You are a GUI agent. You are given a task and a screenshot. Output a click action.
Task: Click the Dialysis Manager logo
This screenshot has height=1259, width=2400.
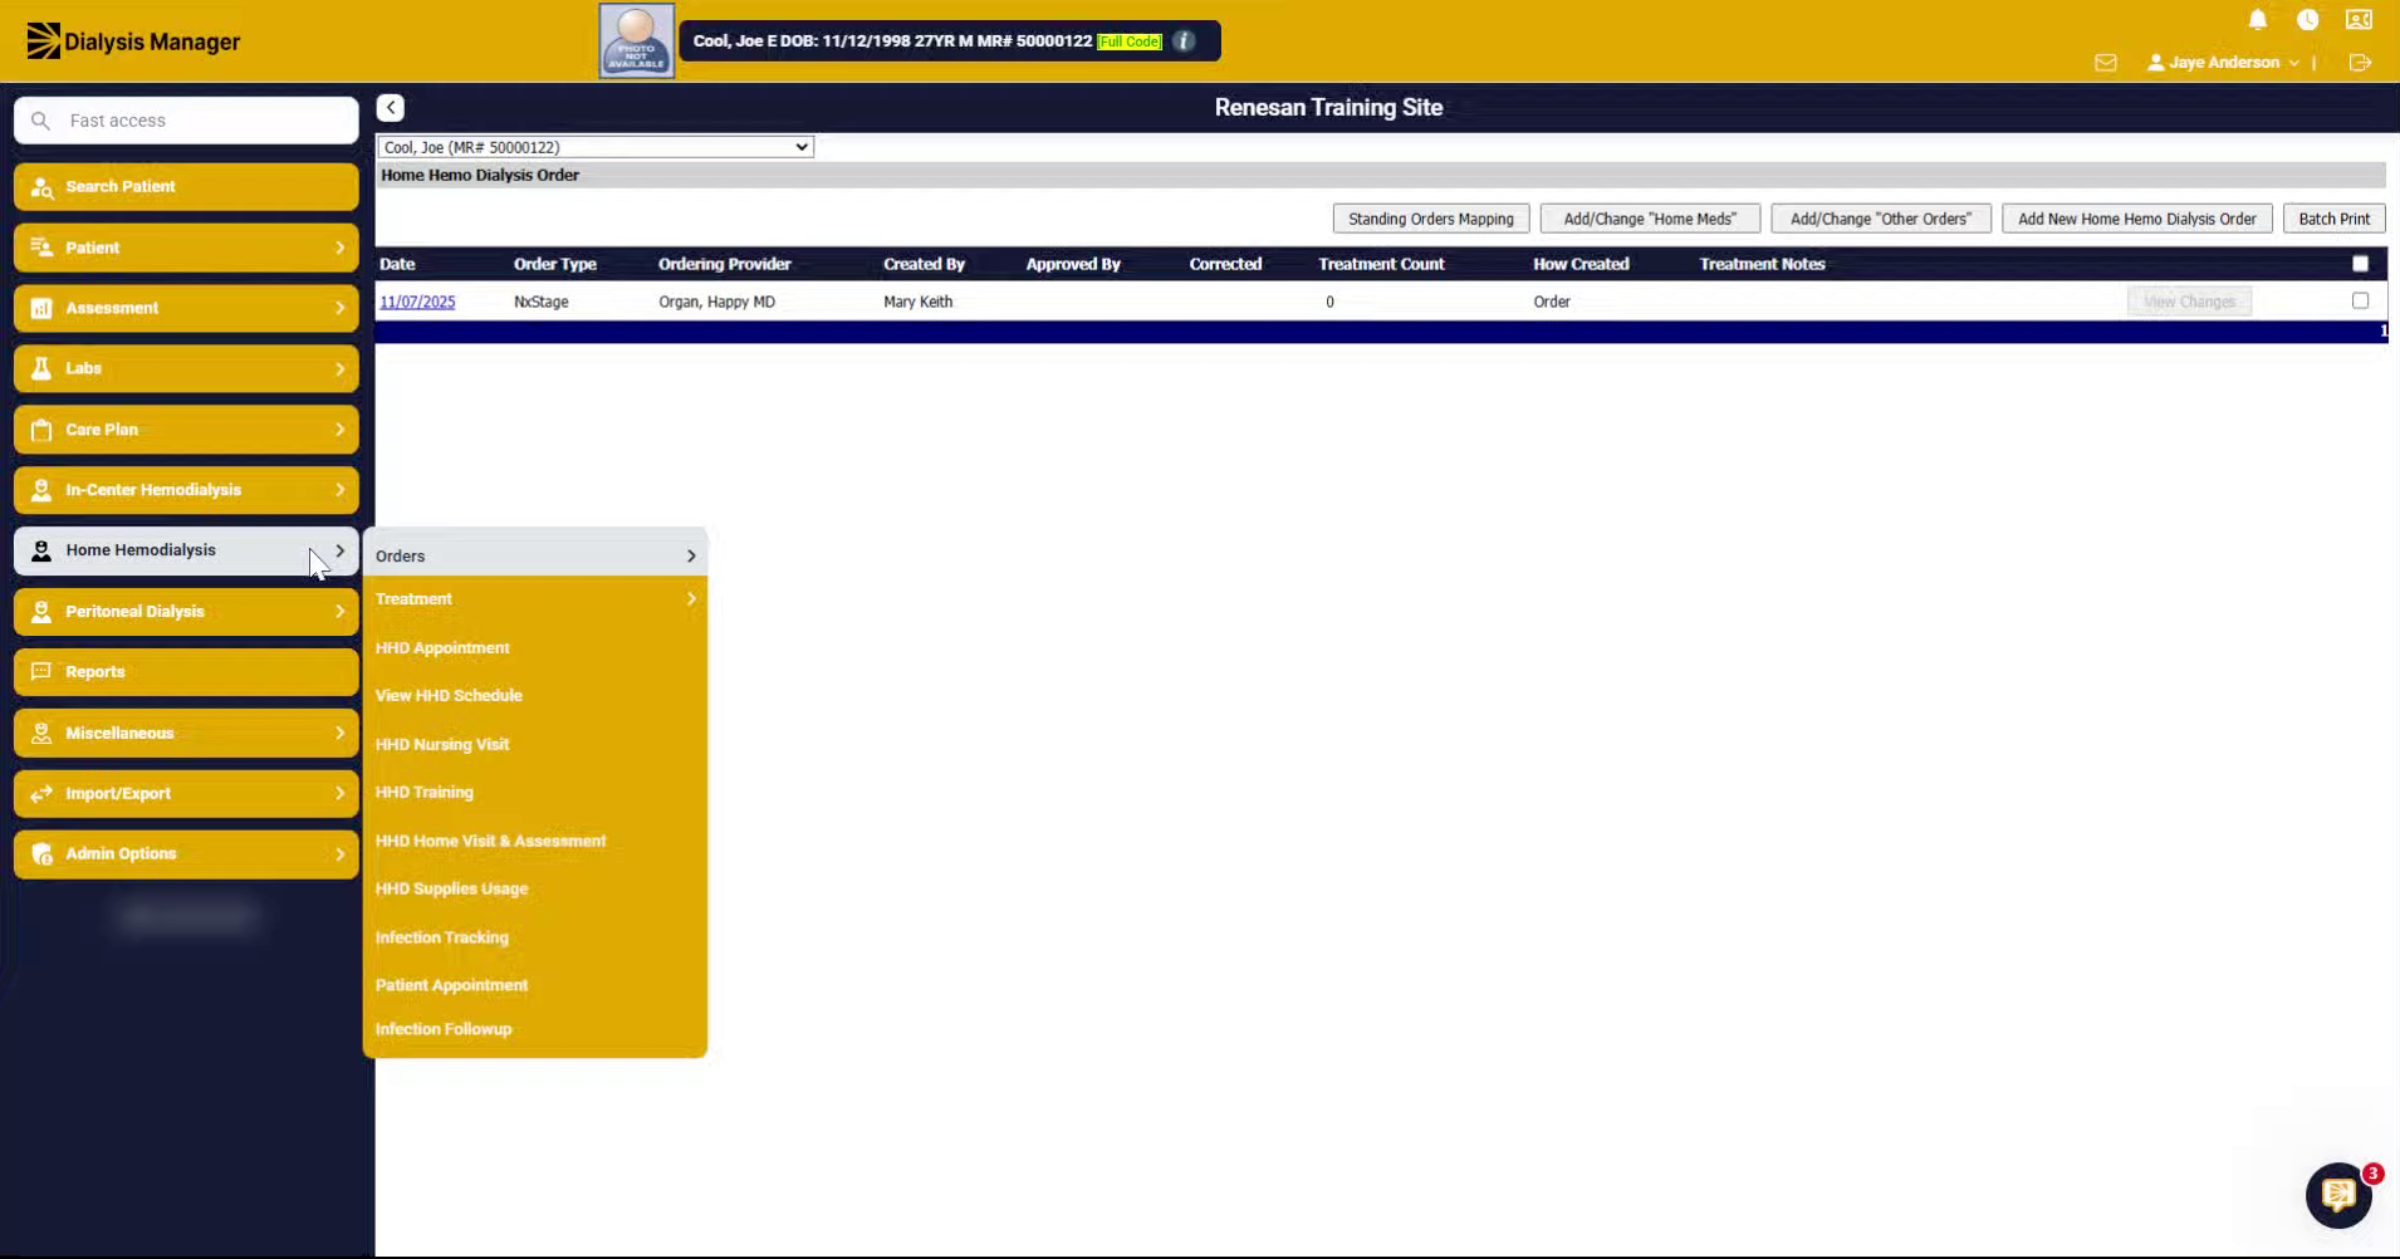(x=133, y=41)
